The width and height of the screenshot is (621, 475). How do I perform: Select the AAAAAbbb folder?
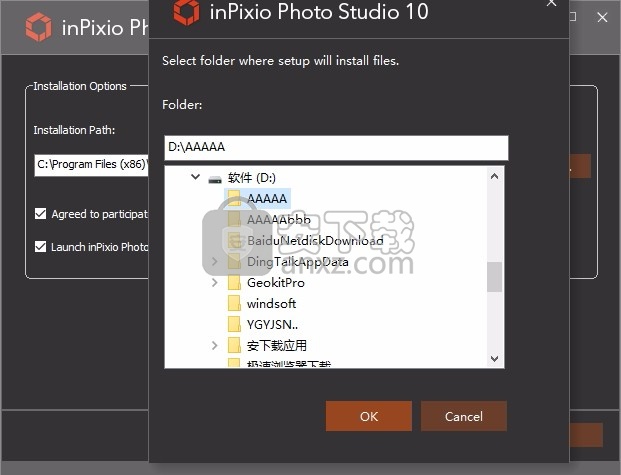[279, 219]
